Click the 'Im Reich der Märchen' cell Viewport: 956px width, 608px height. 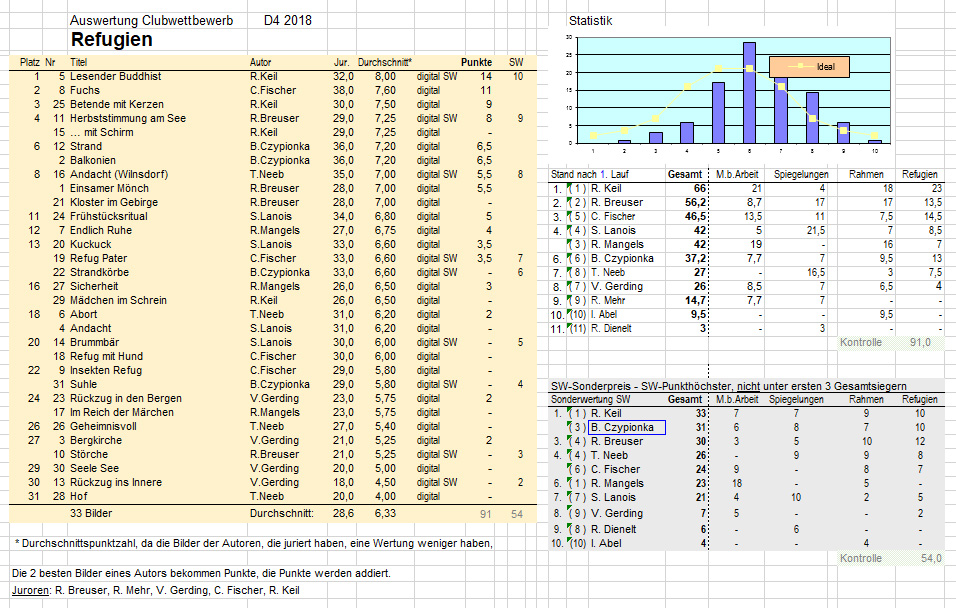[x=122, y=413]
